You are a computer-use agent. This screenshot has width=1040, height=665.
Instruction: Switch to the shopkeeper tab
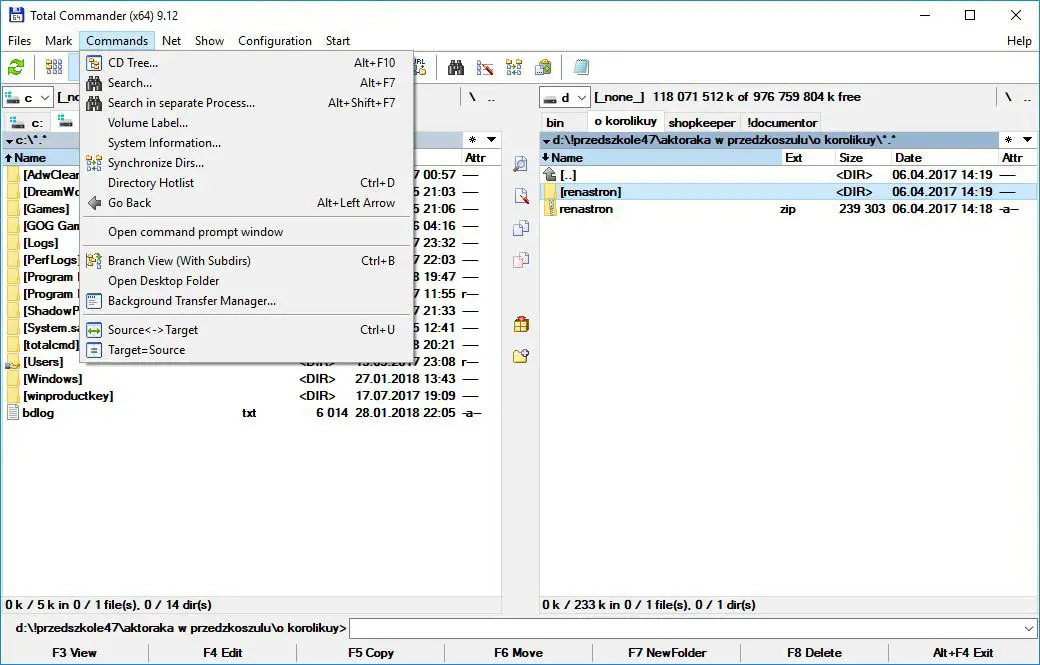click(x=702, y=123)
